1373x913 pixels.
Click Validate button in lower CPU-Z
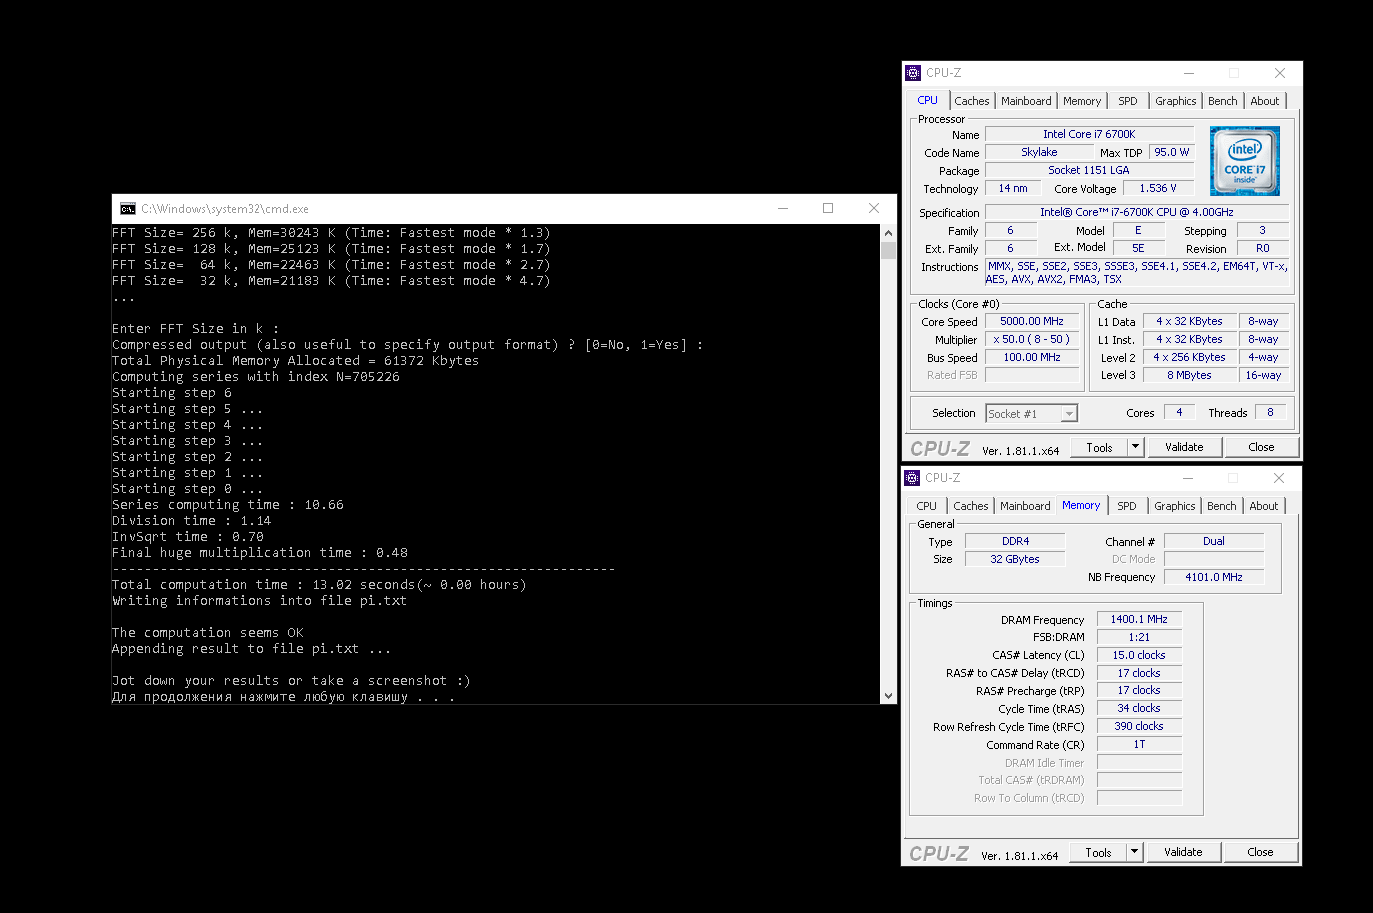tap(1183, 852)
